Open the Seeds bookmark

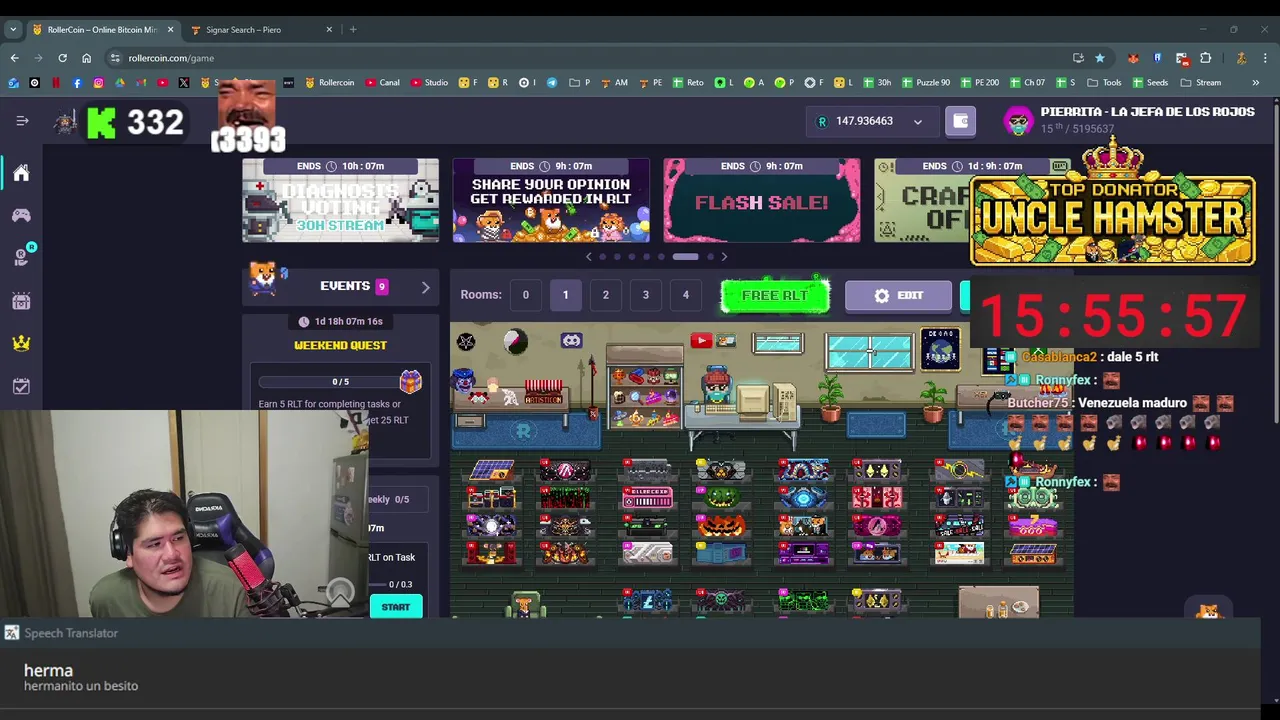pyautogui.click(x=1150, y=82)
